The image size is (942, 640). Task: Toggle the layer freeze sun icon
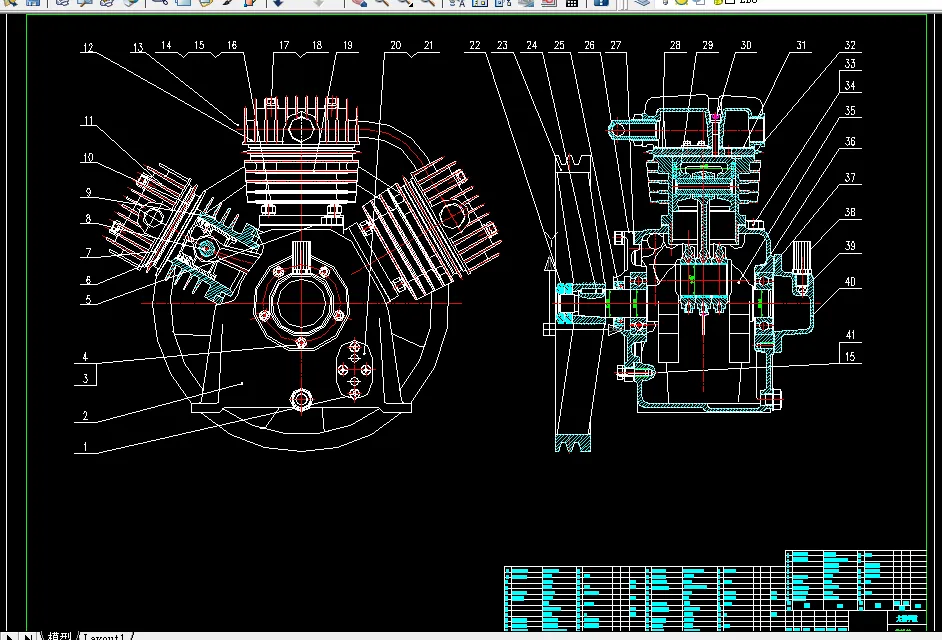click(x=681, y=2)
